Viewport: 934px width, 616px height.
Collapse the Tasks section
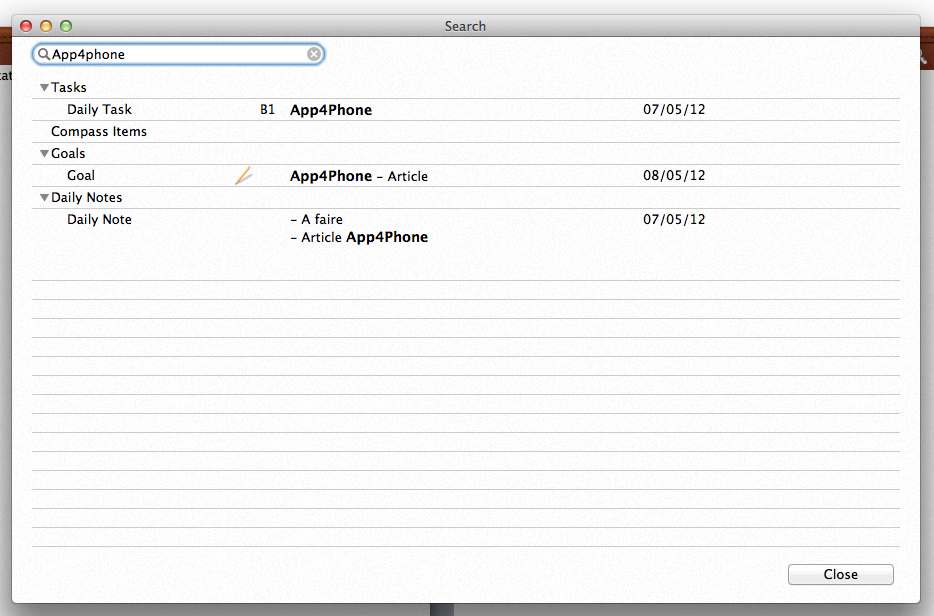[x=44, y=88]
